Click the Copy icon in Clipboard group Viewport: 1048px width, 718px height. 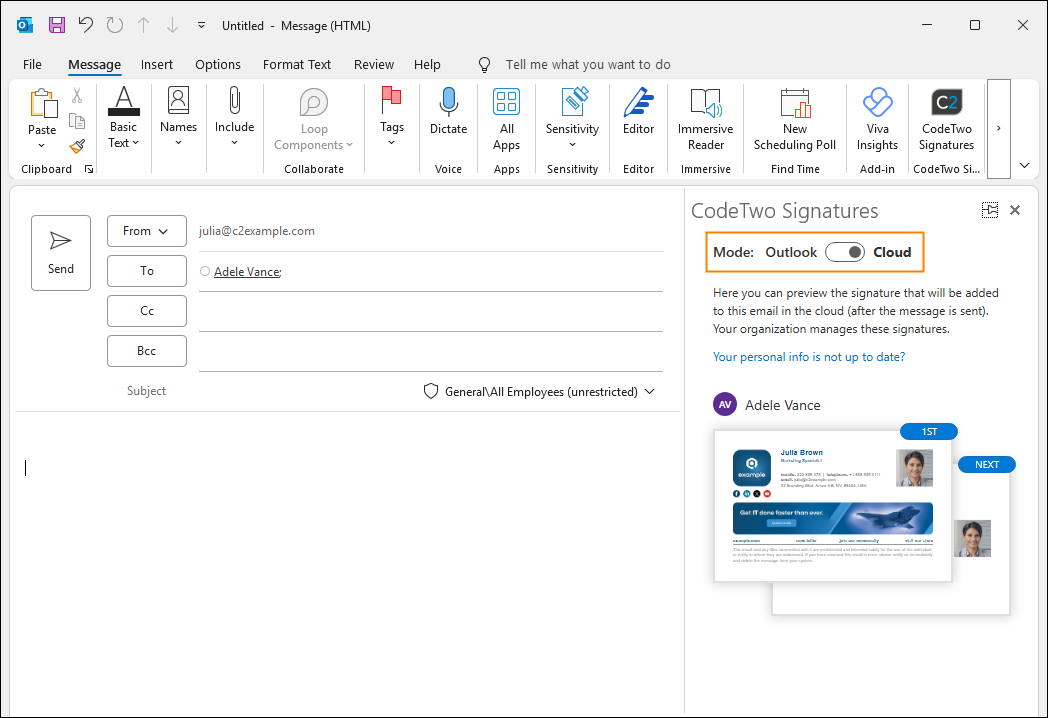click(x=78, y=121)
